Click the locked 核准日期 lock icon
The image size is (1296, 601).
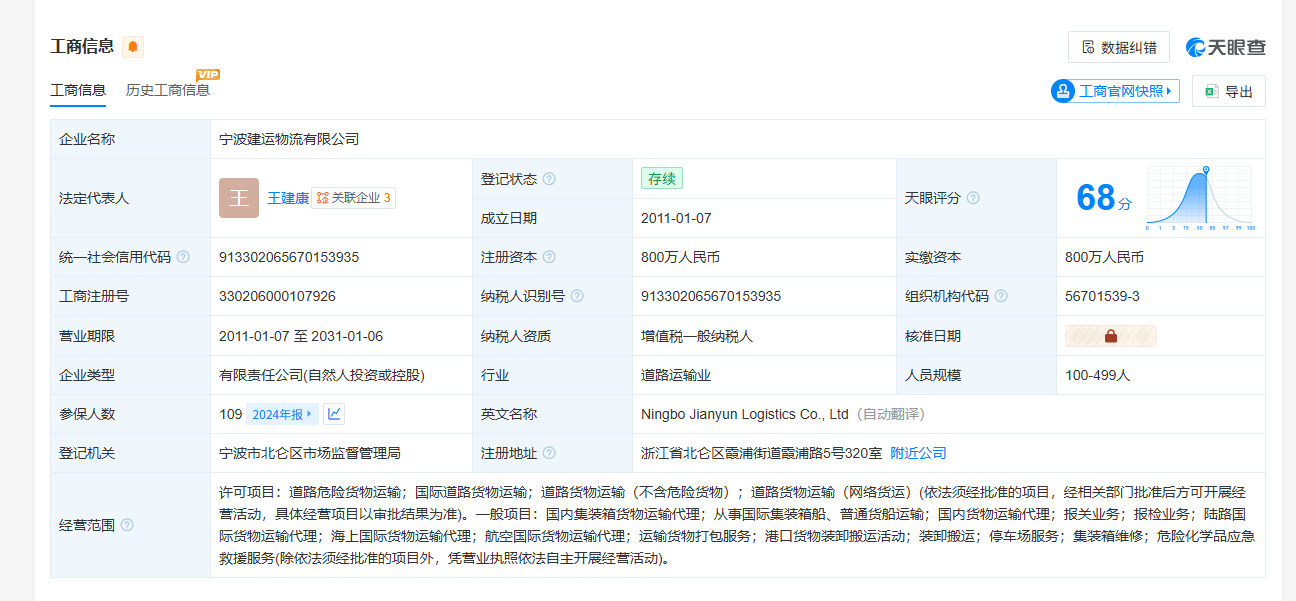tap(1111, 336)
